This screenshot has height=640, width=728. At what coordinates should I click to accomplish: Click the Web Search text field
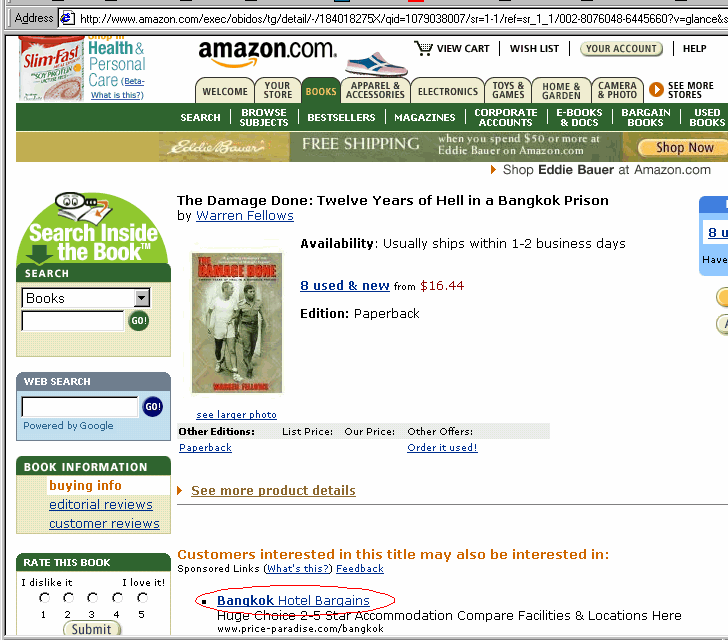click(x=80, y=407)
